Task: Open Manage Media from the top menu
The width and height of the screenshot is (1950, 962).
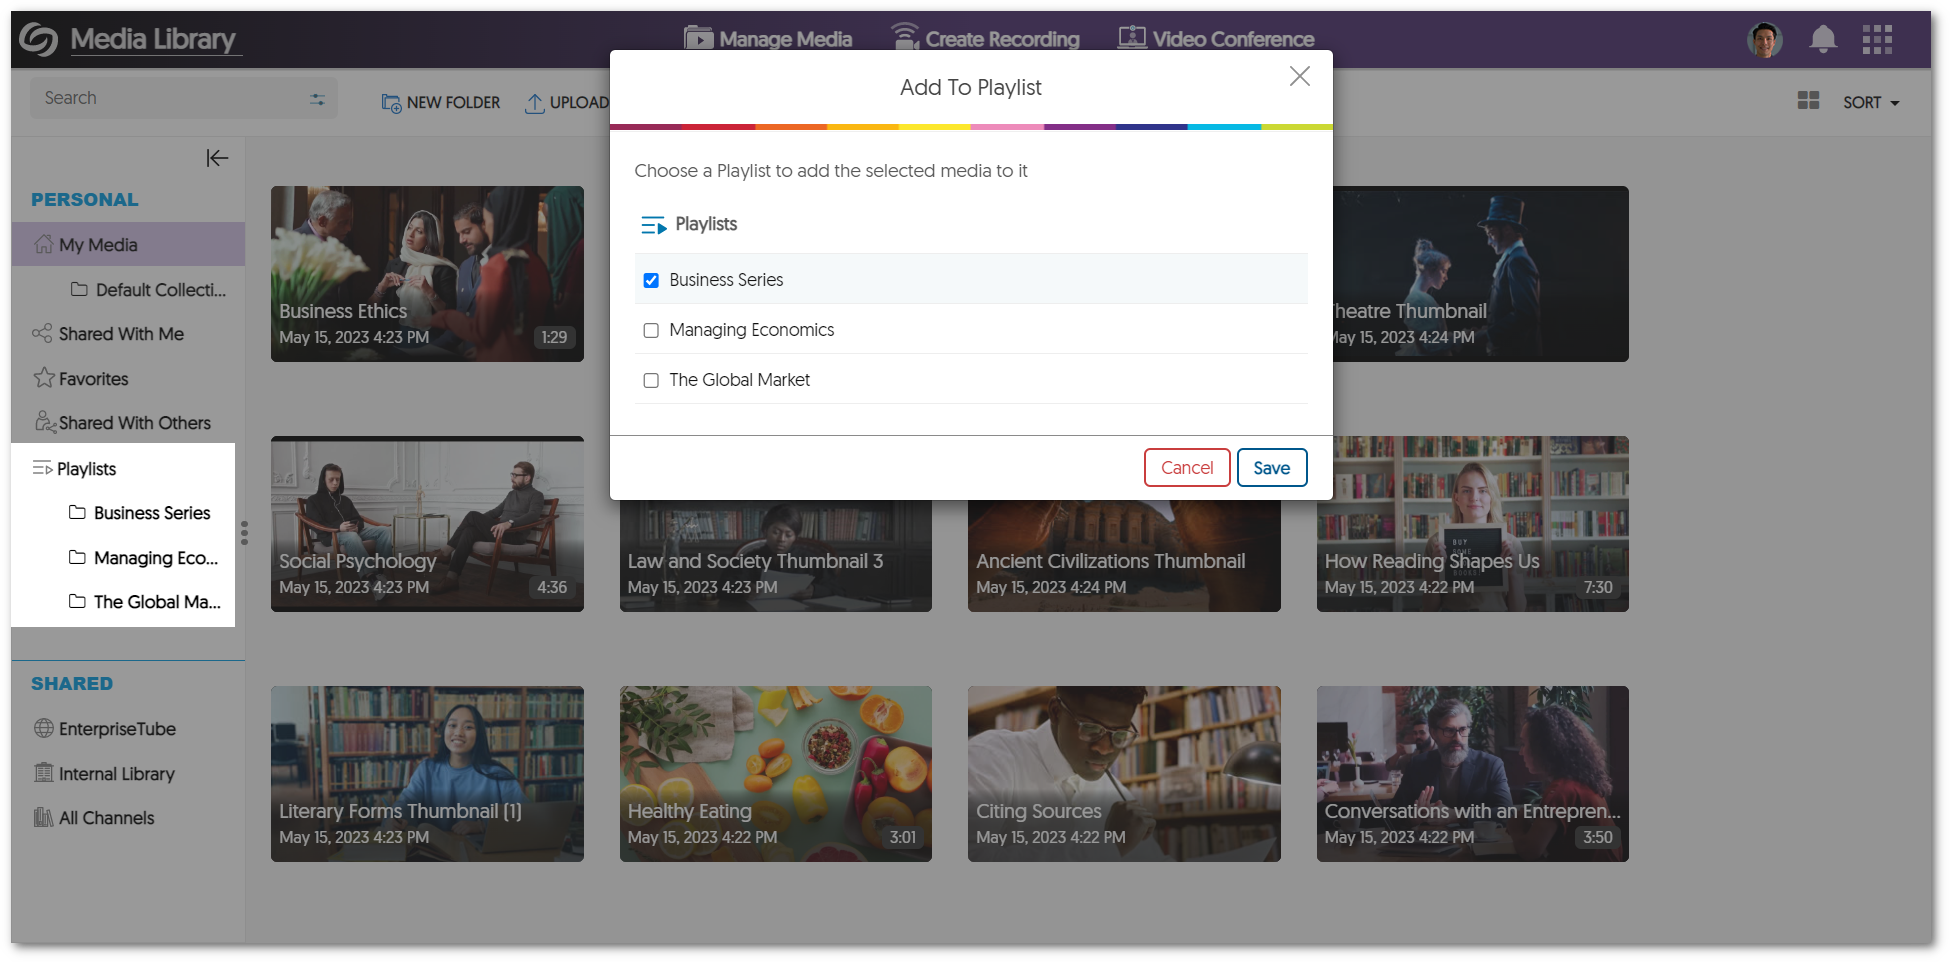Action: click(x=768, y=38)
